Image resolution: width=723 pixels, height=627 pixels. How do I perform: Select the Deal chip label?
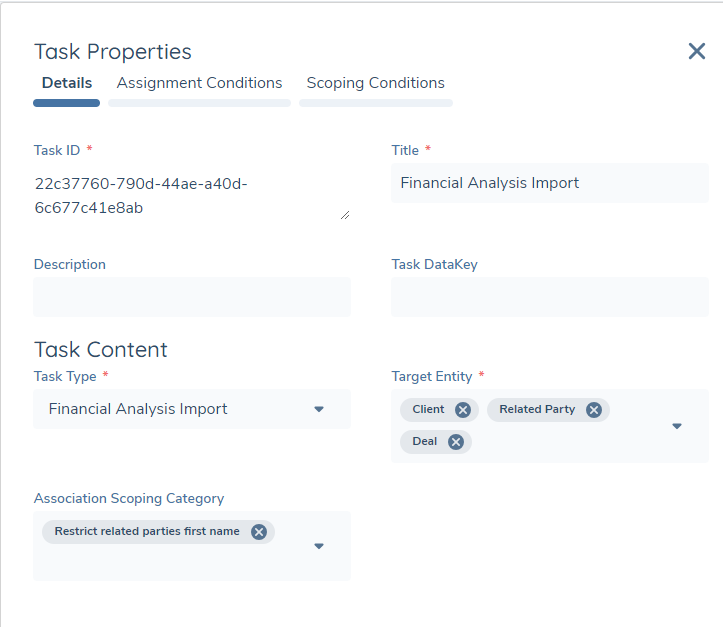coord(424,442)
